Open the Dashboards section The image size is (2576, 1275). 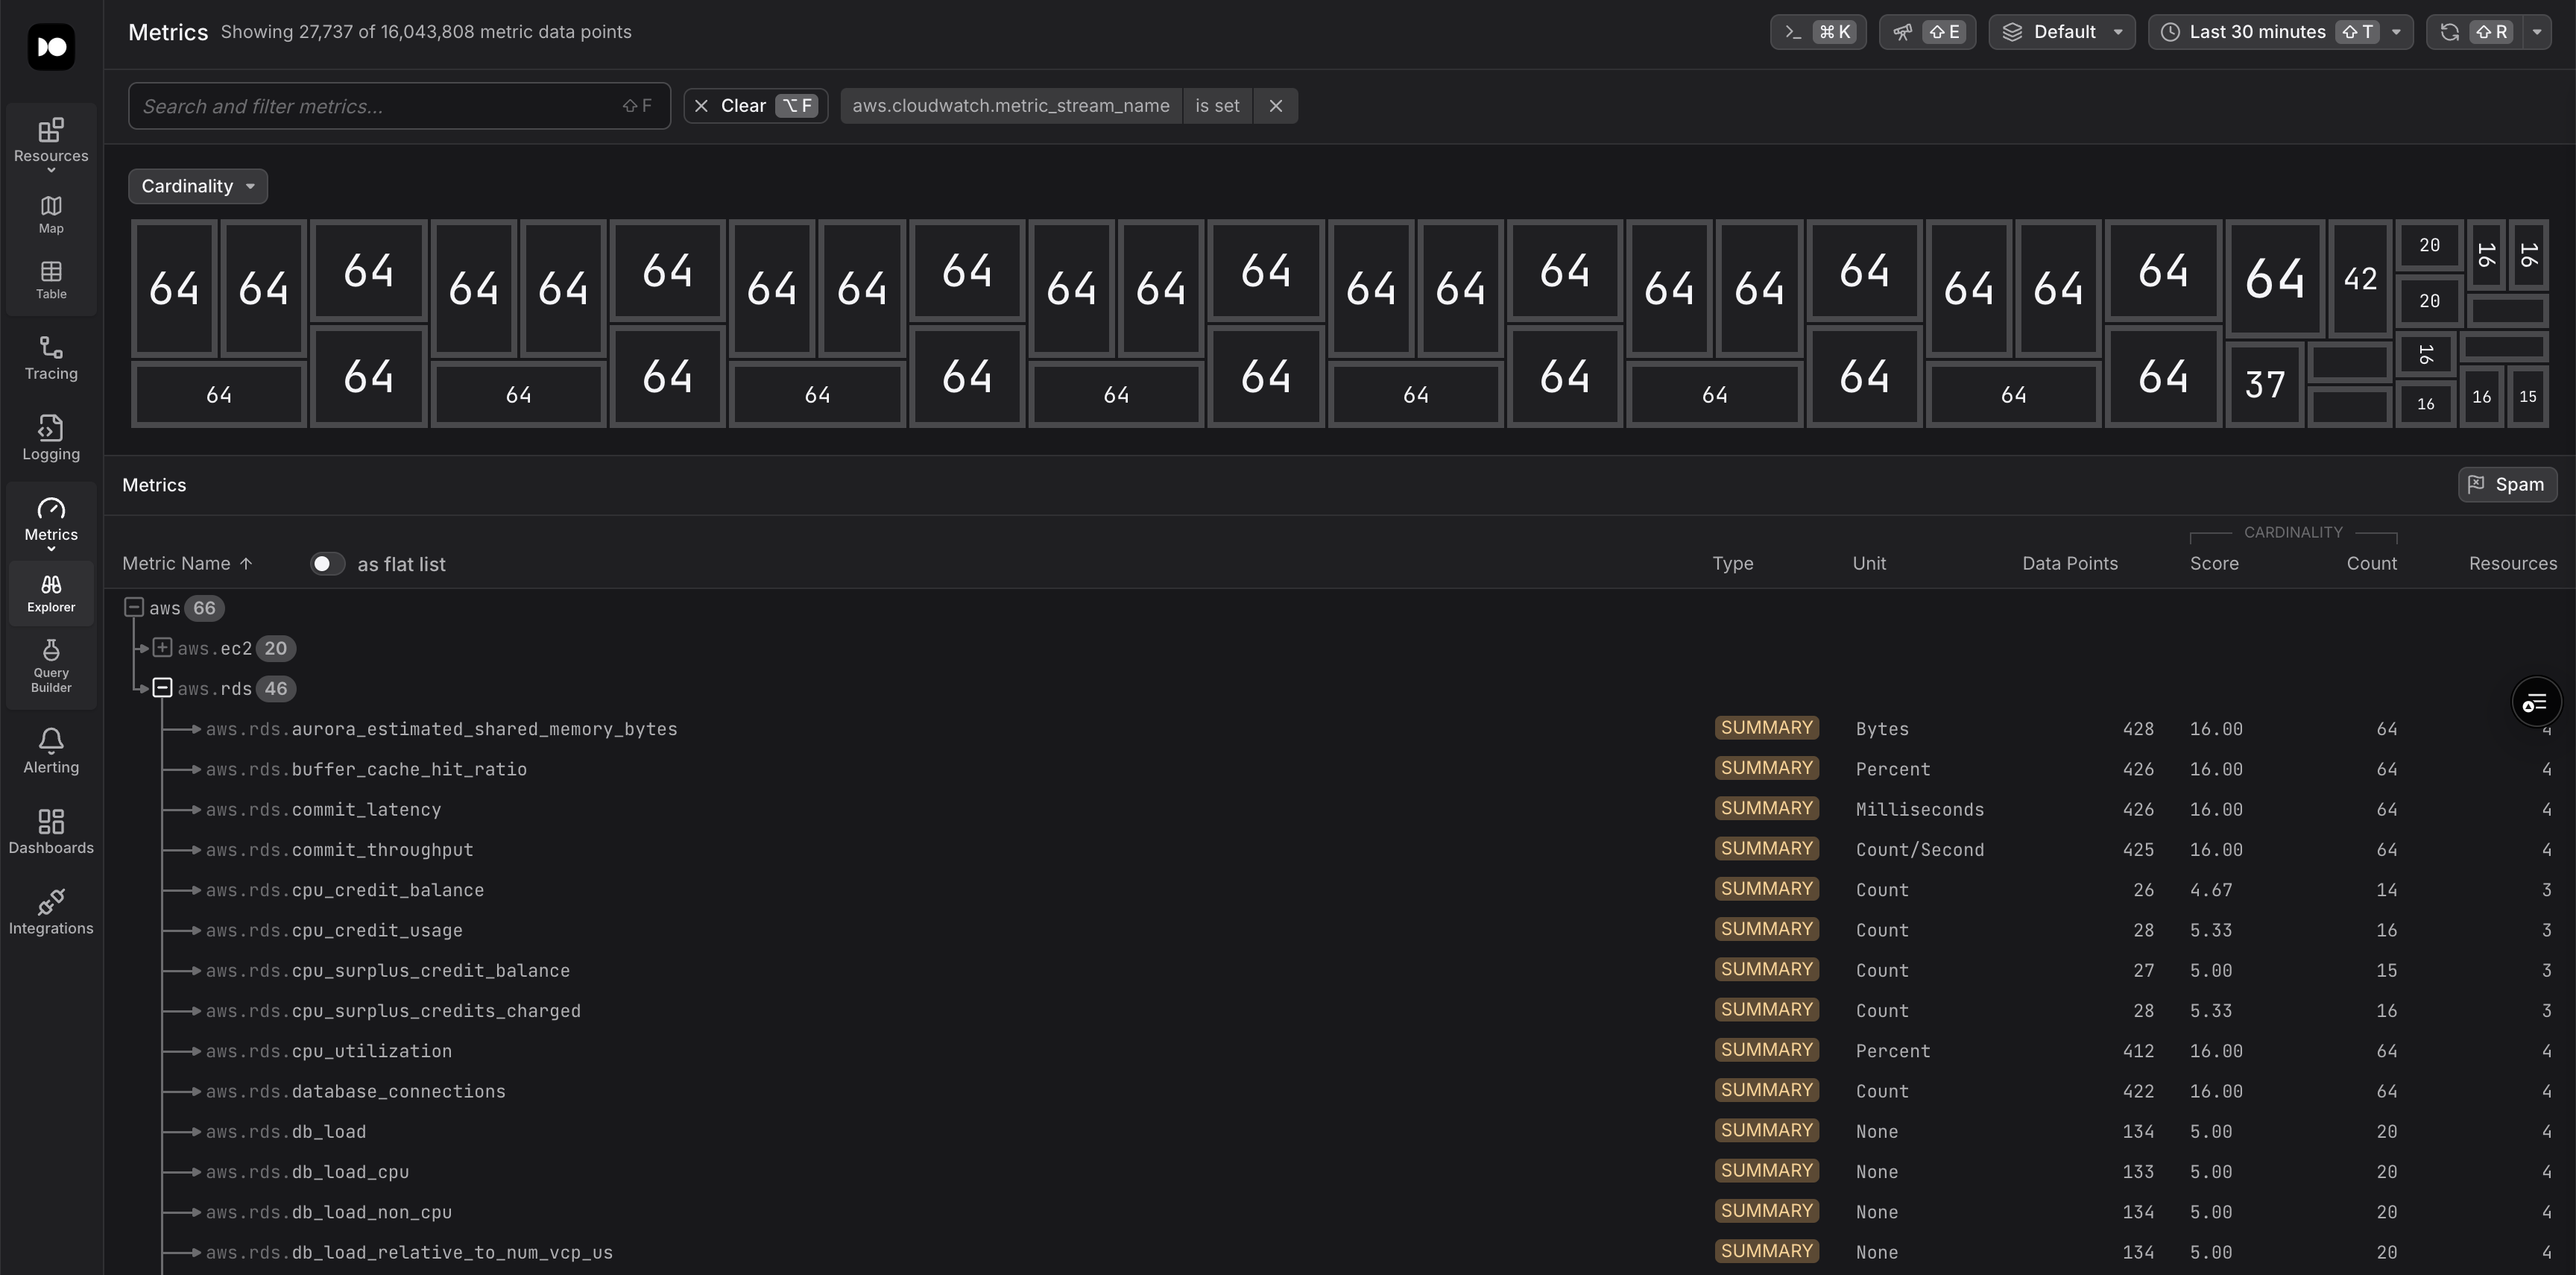(x=51, y=831)
